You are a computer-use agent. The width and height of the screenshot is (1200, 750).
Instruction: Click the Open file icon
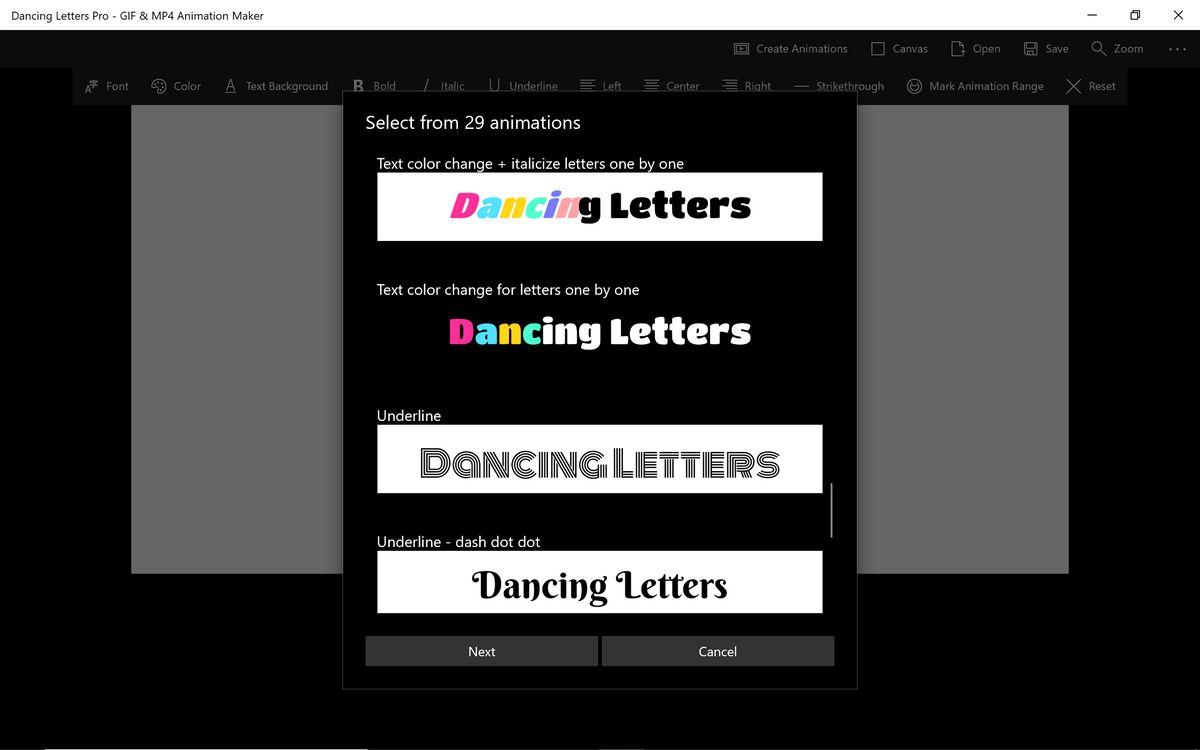click(x=958, y=48)
